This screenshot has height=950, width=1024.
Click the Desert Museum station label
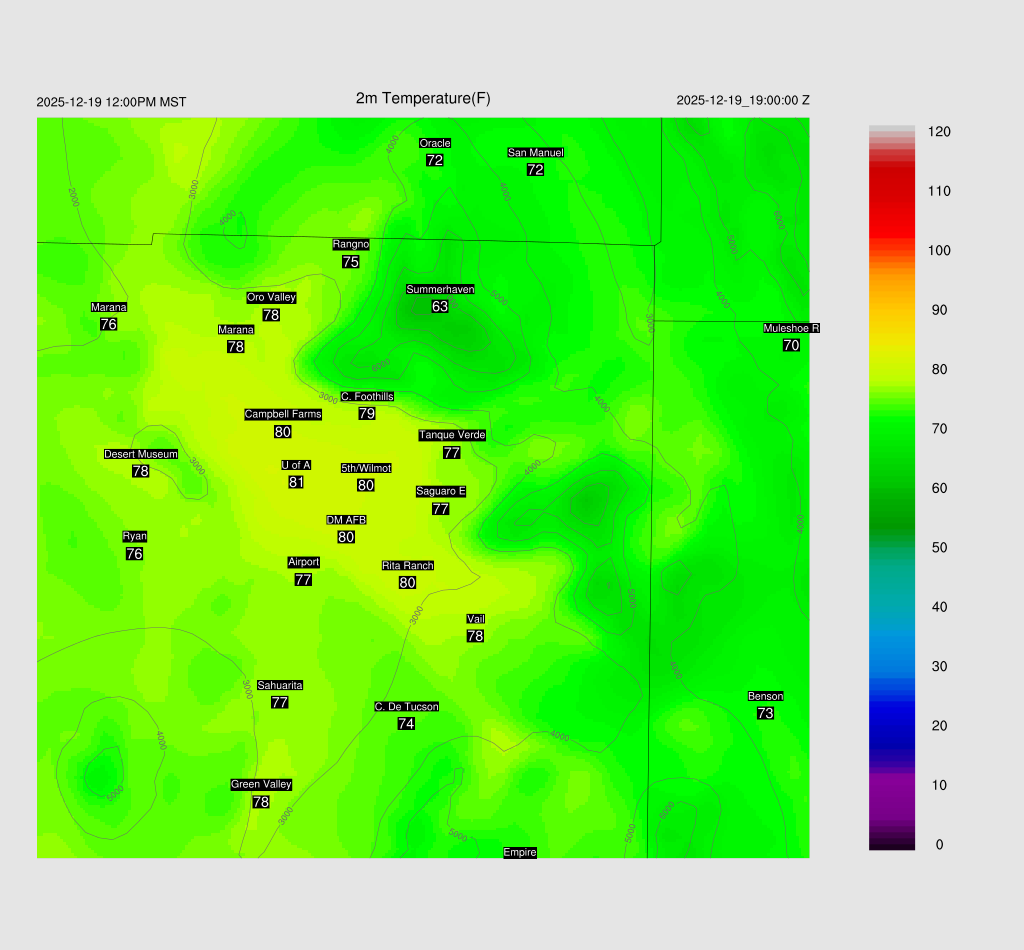coord(141,454)
